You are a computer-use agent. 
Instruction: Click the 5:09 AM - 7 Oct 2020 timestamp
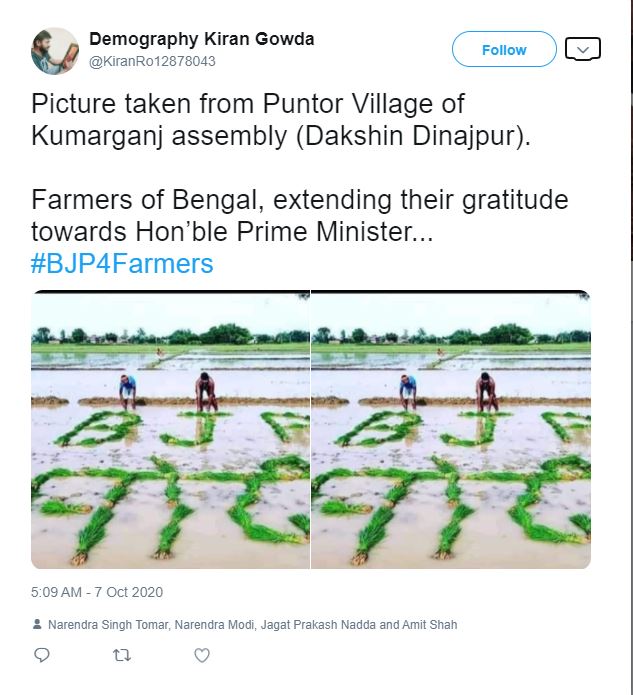[x=97, y=592]
